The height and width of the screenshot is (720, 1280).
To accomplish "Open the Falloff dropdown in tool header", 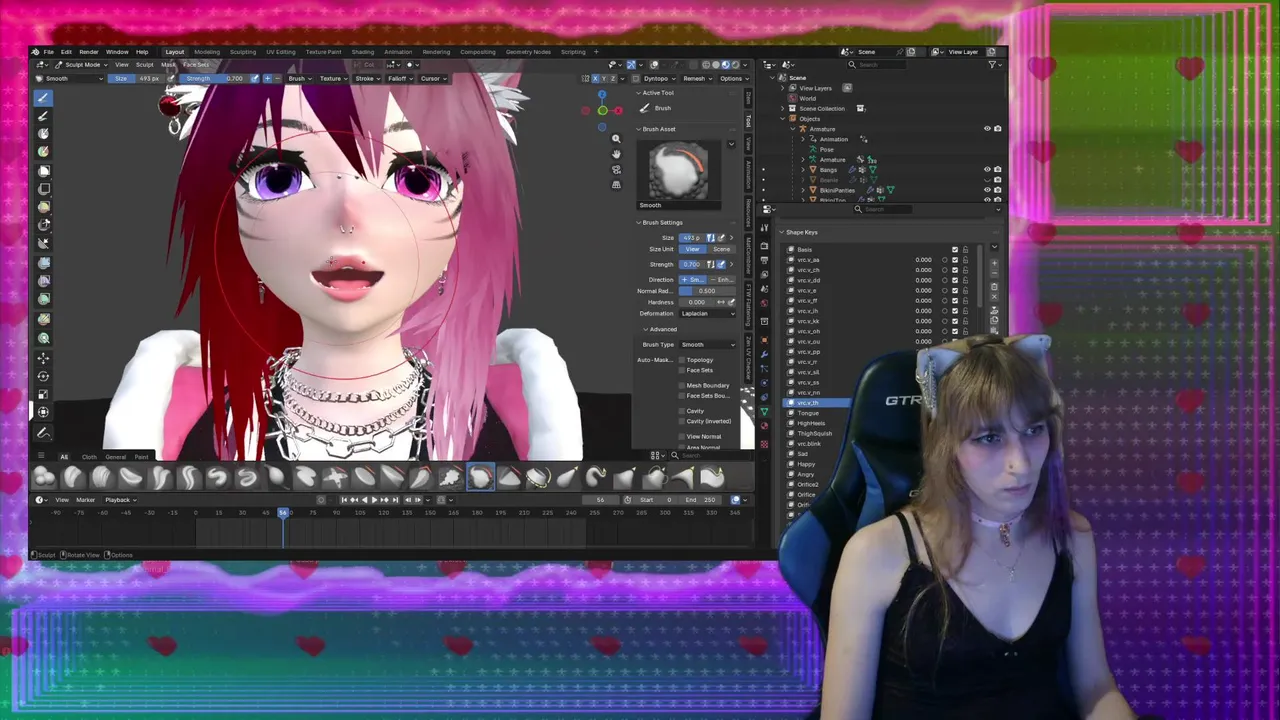I will pos(400,78).
